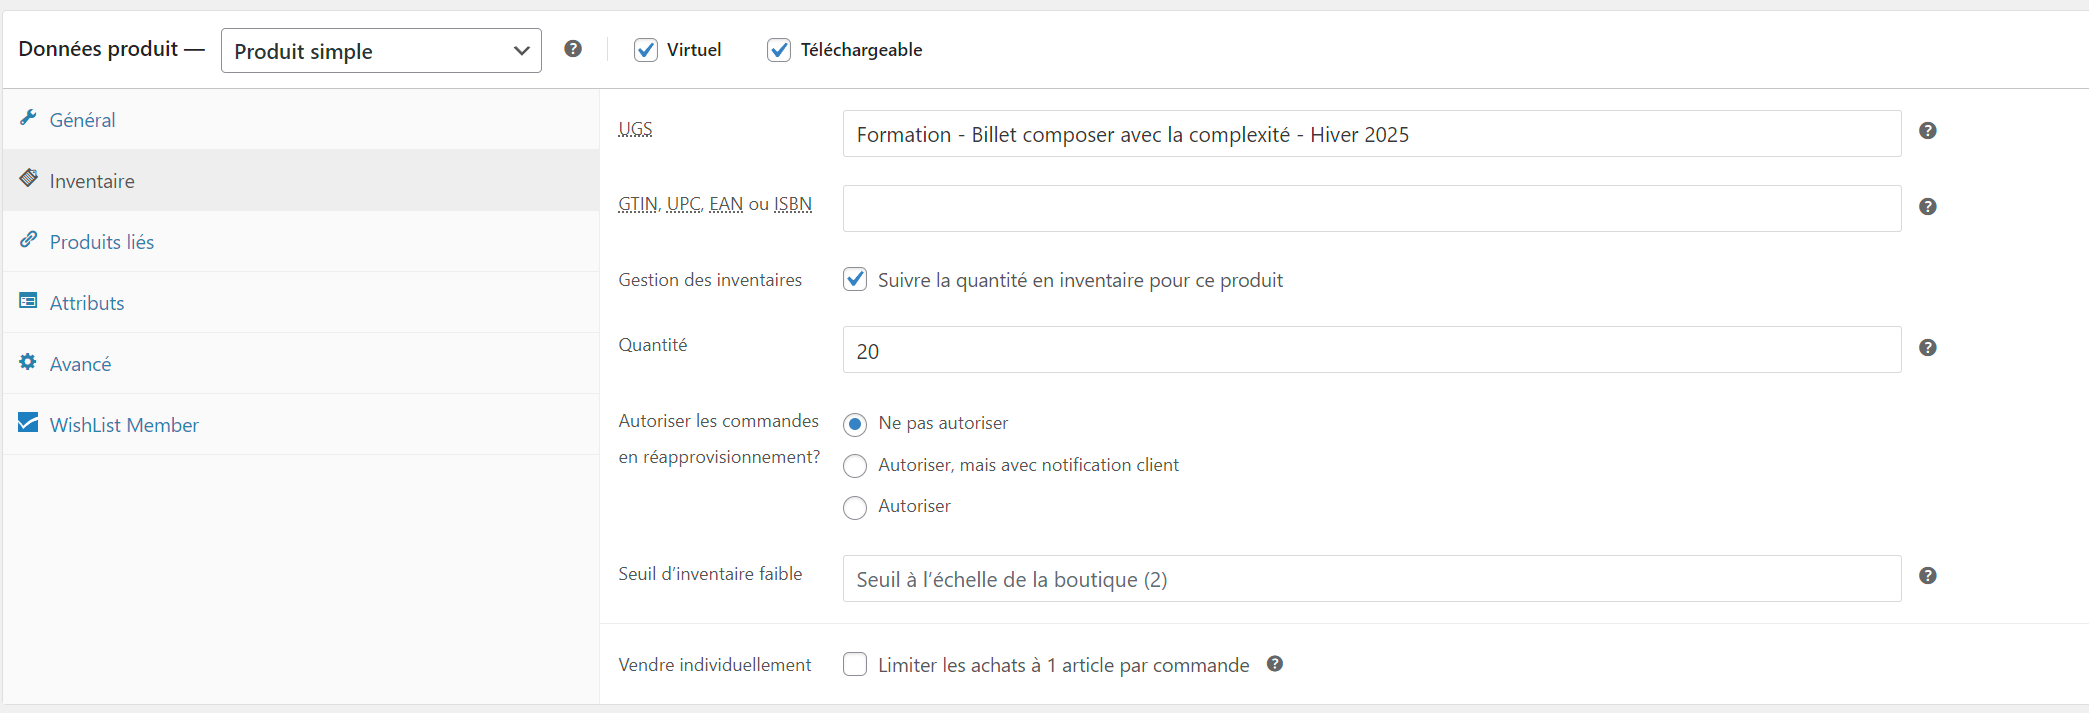Click the wrench icon for Général

point(28,118)
